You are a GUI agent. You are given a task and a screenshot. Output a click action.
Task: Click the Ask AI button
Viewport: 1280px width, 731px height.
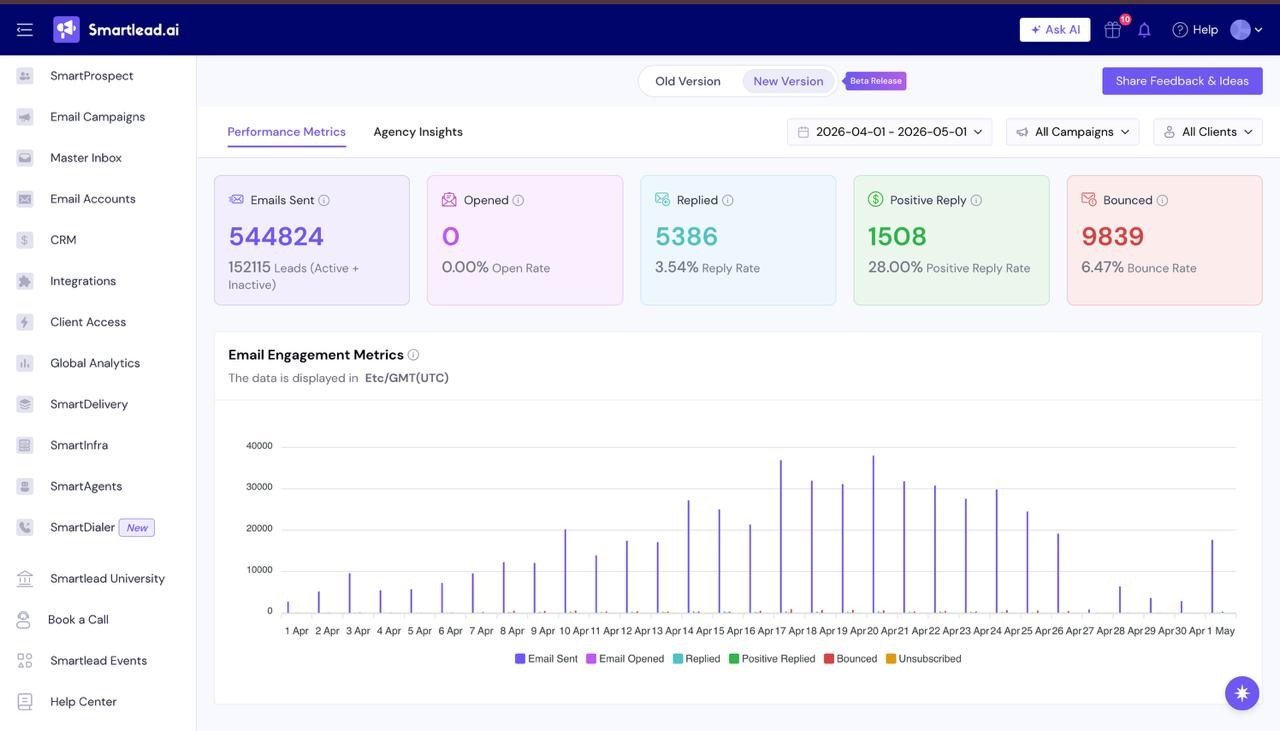1055,30
